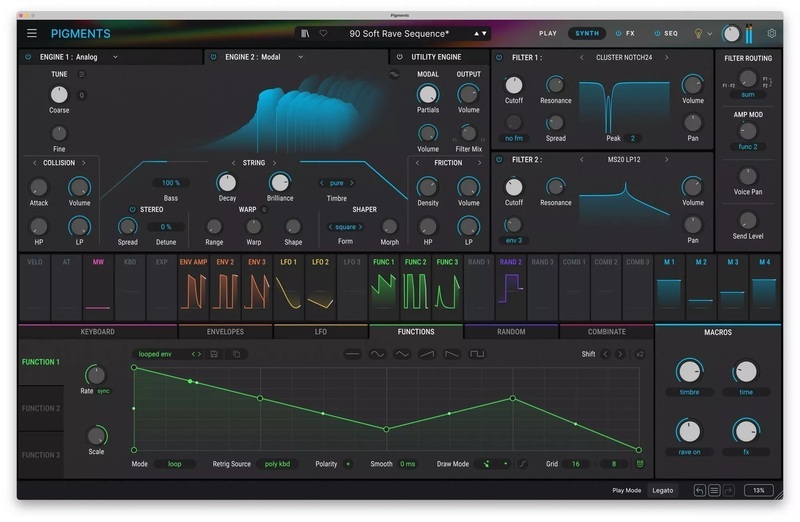
Task: Click the SYNTH view button
Action: pyautogui.click(x=587, y=33)
